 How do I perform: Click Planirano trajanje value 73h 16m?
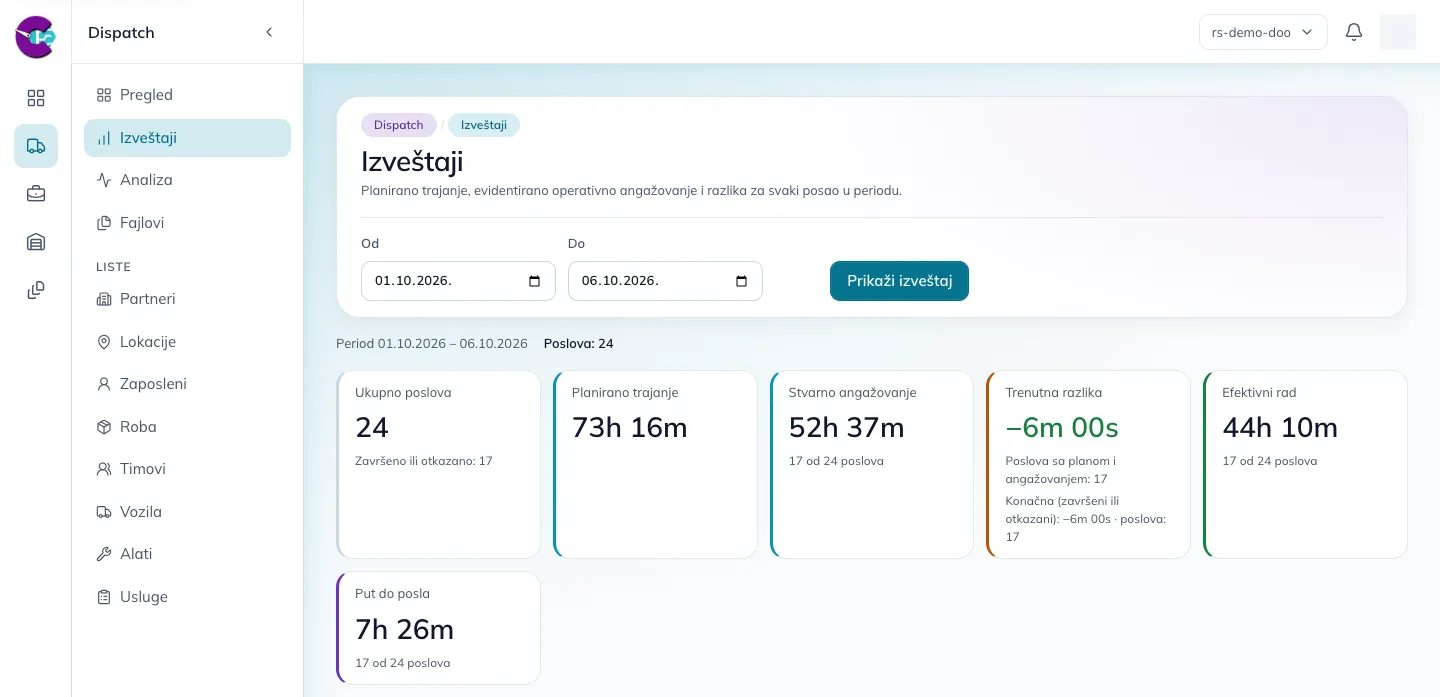click(630, 428)
